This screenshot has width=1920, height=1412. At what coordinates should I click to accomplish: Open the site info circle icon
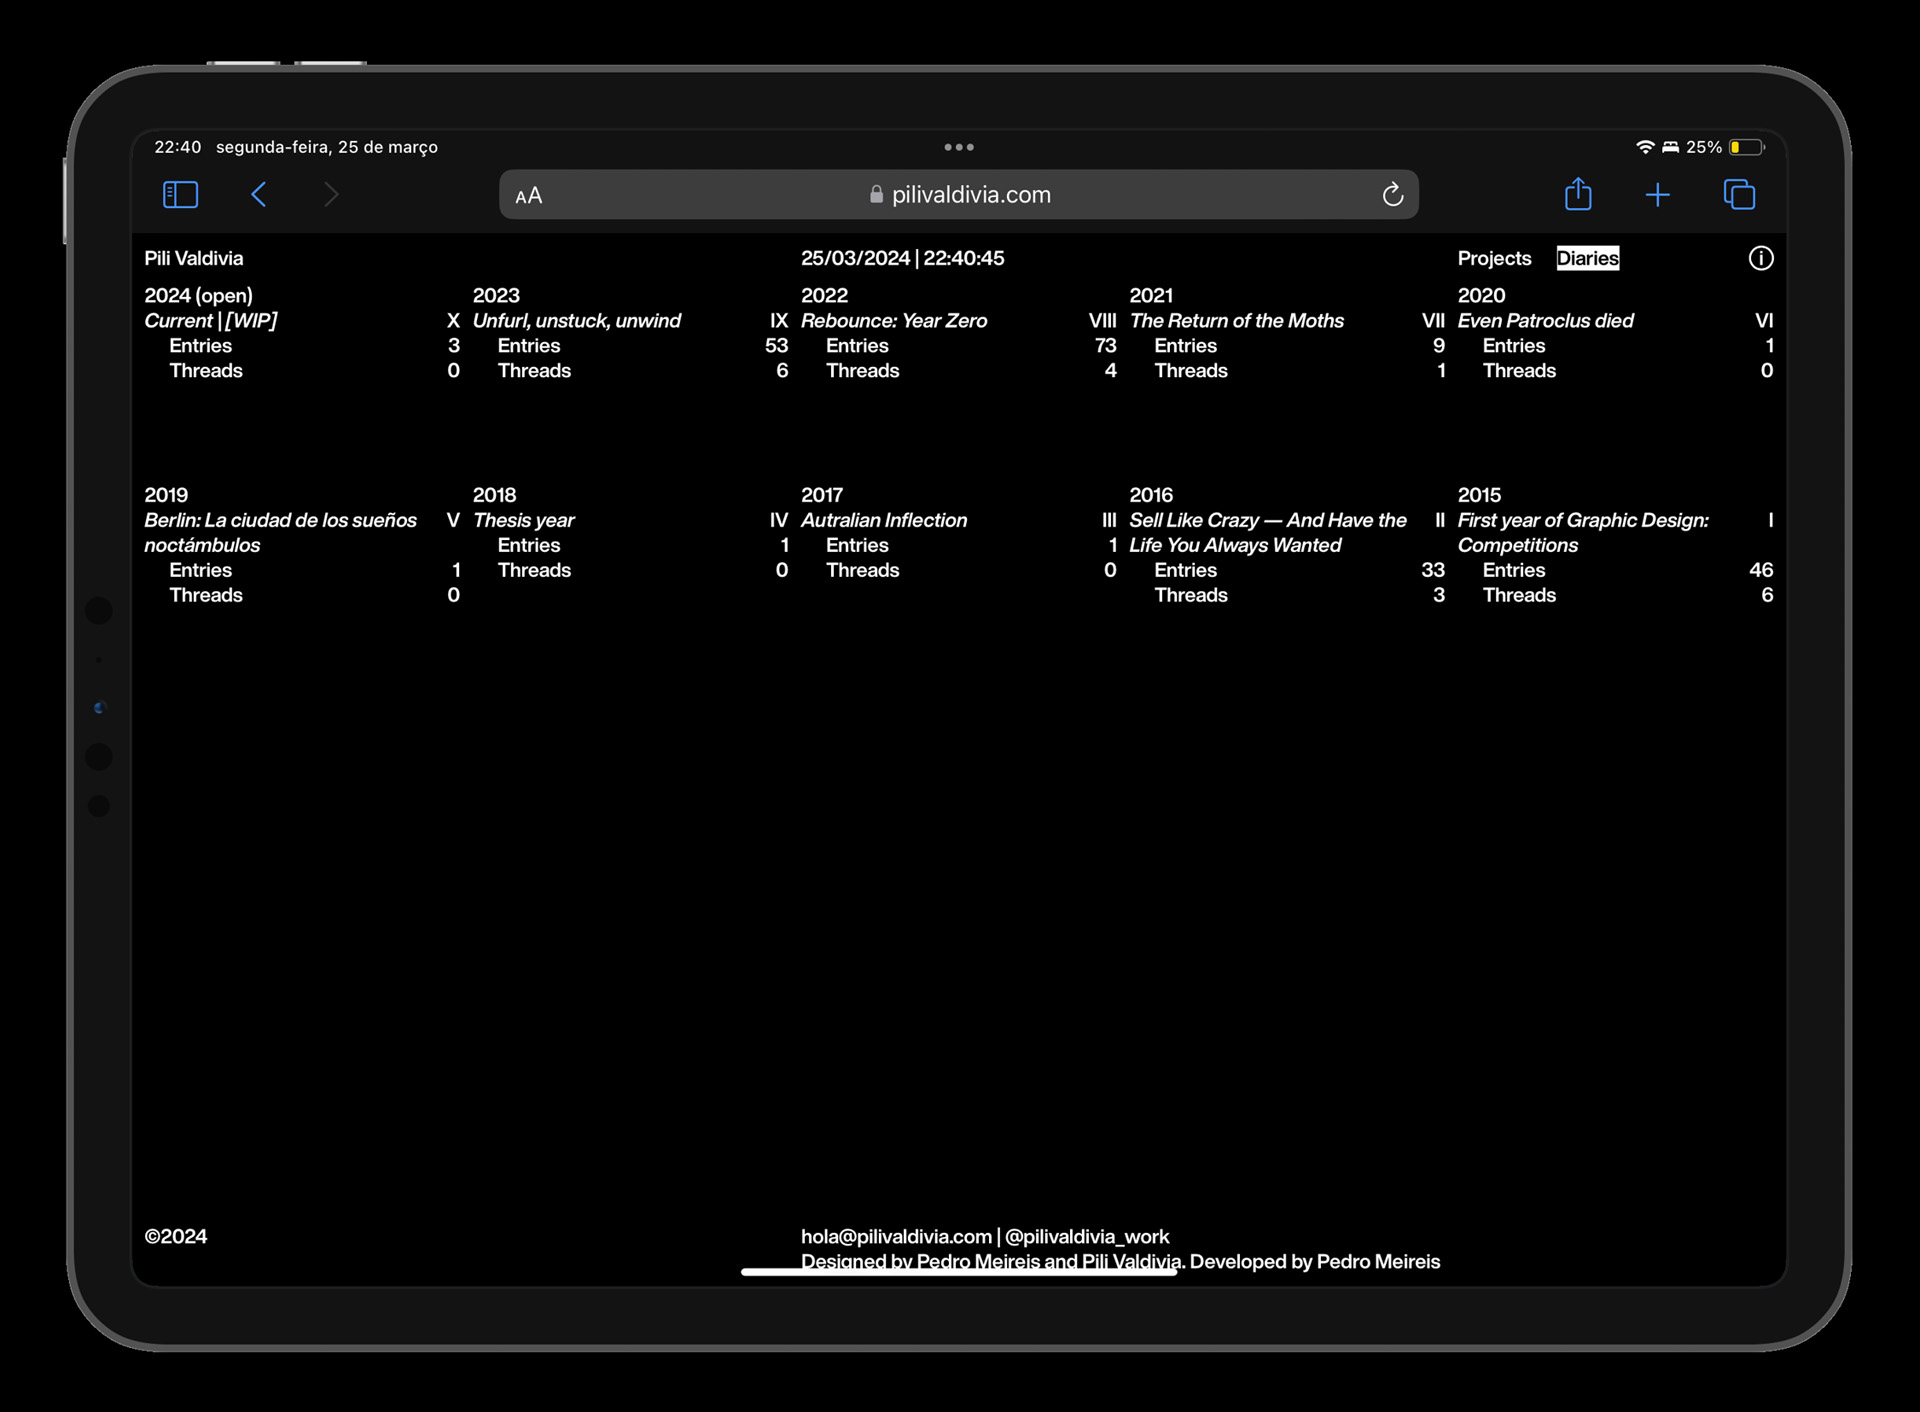pyautogui.click(x=1760, y=258)
